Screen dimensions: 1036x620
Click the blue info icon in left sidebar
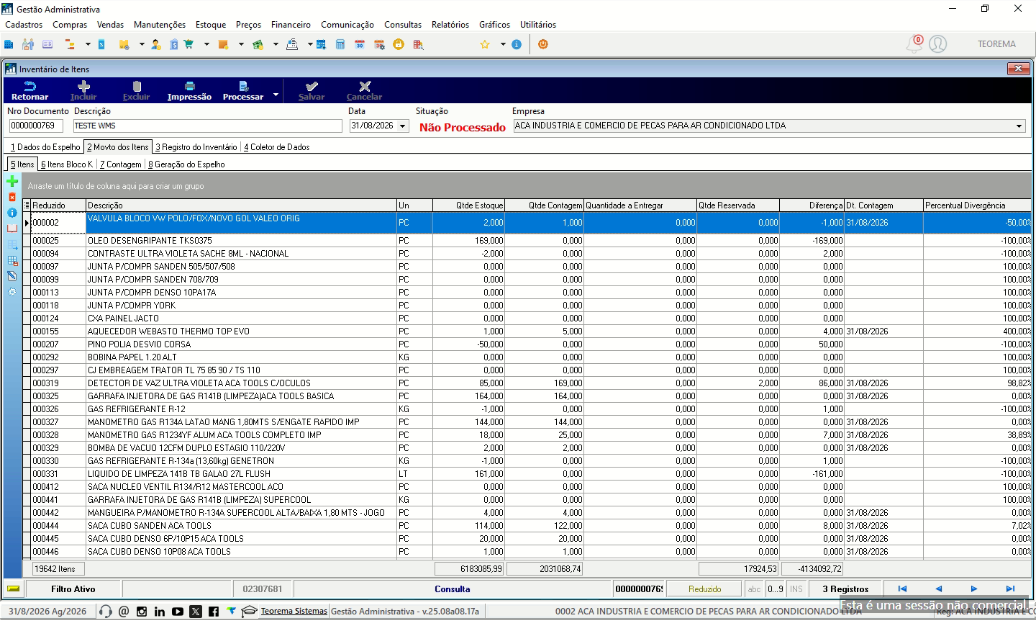pyautogui.click(x=12, y=213)
